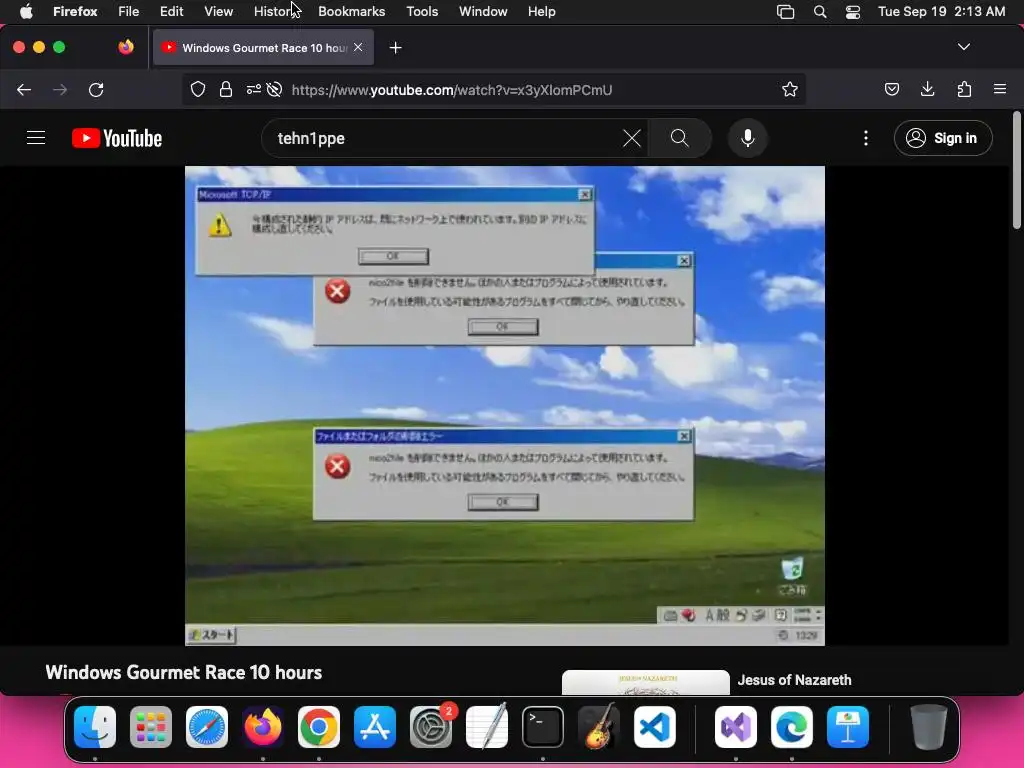Click the video player area
The height and width of the screenshot is (768, 1024).
504,406
